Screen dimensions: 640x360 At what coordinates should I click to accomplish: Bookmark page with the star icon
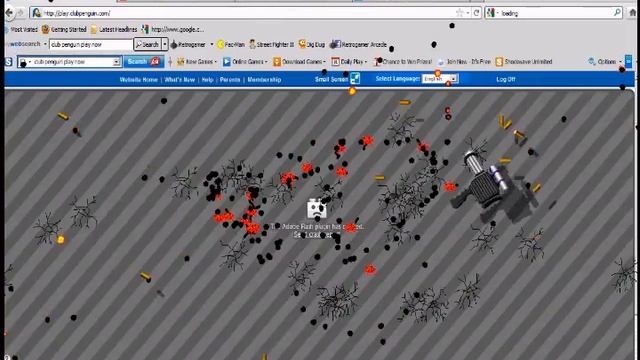click(x=460, y=13)
